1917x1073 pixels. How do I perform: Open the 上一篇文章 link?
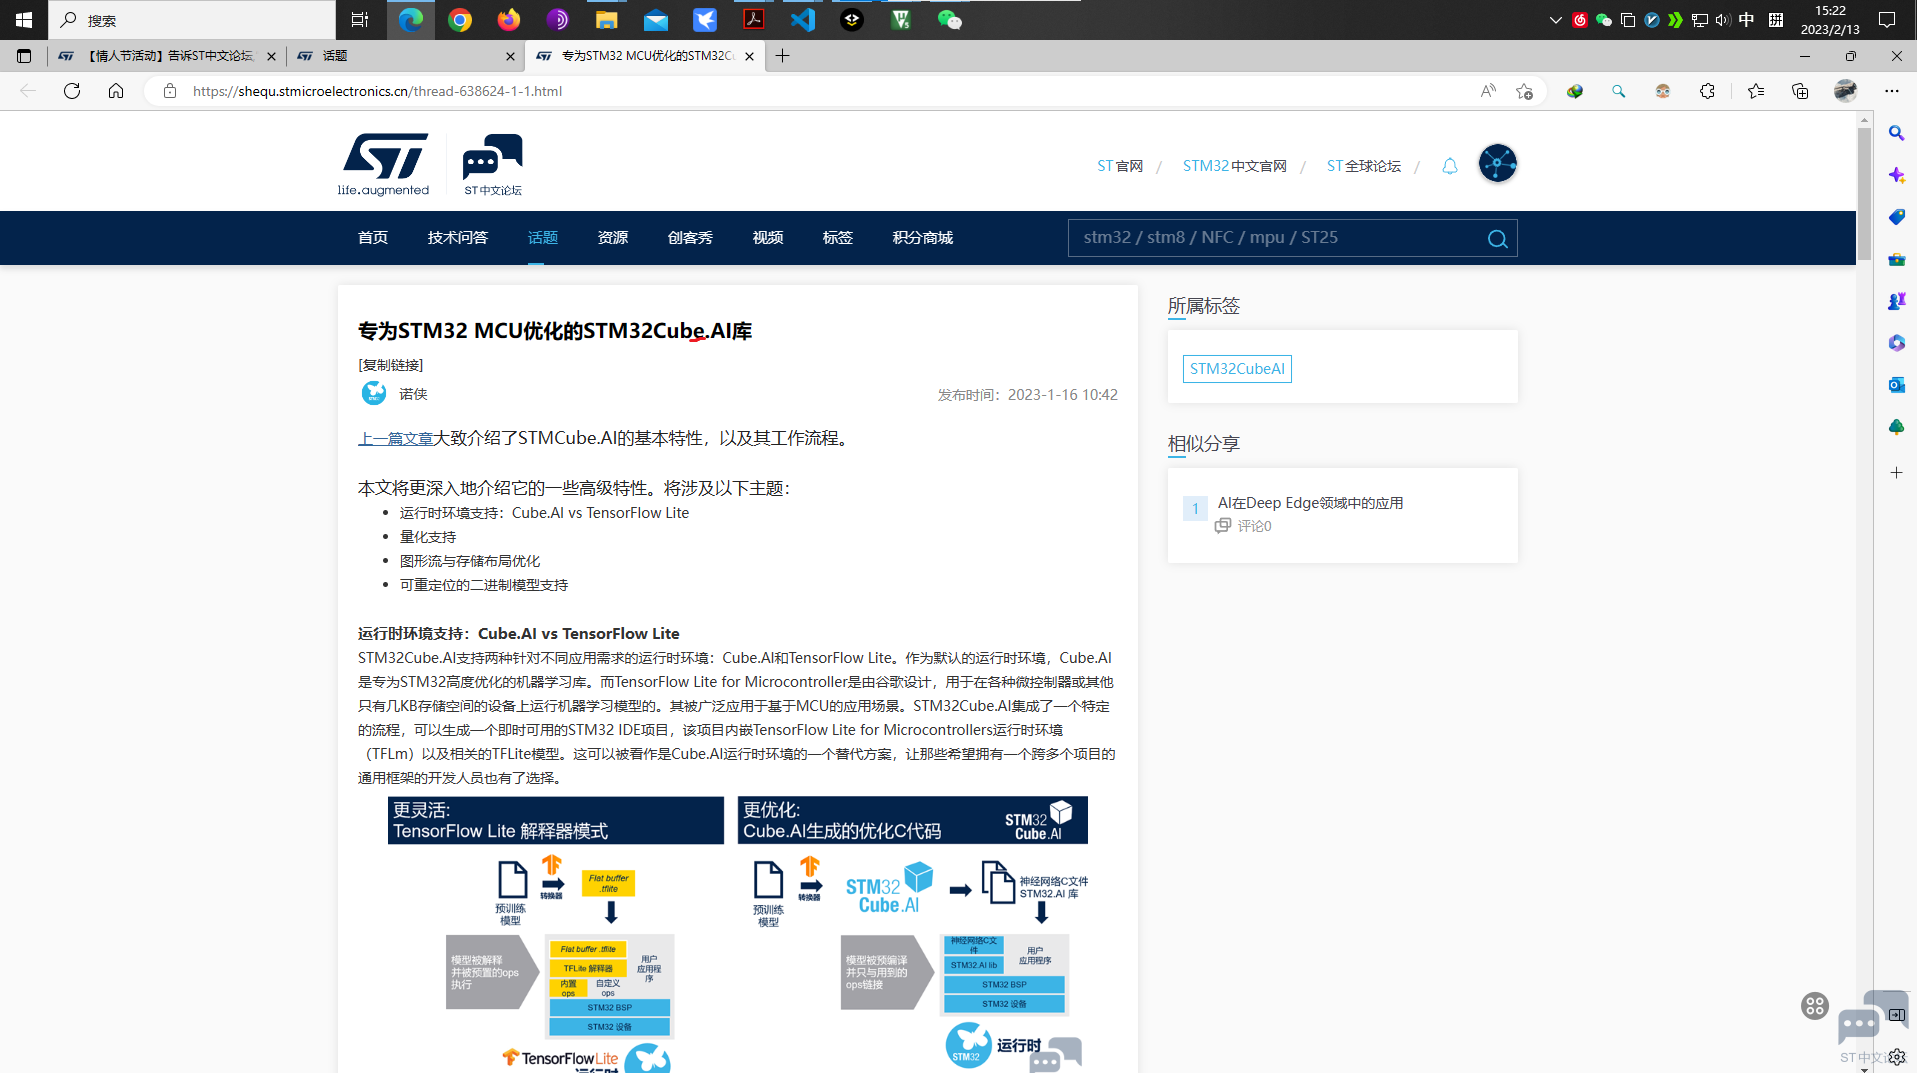pos(396,438)
